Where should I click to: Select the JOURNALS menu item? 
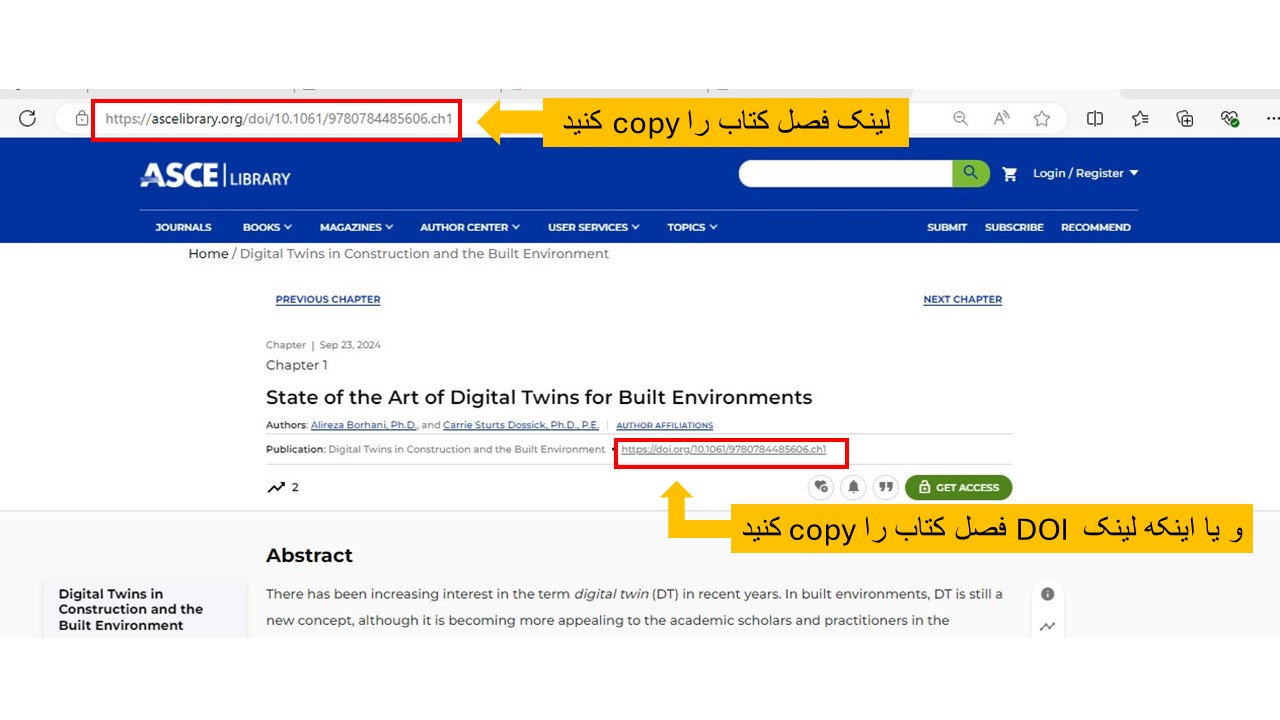[x=183, y=227]
